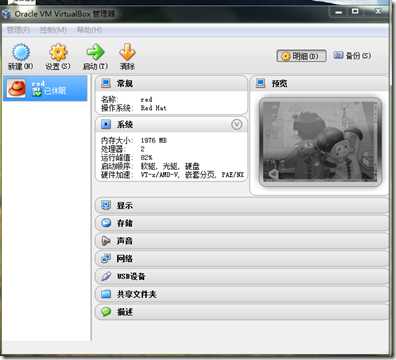
Task: Click the 已休眠 saved-state icon
Action: (x=36, y=92)
